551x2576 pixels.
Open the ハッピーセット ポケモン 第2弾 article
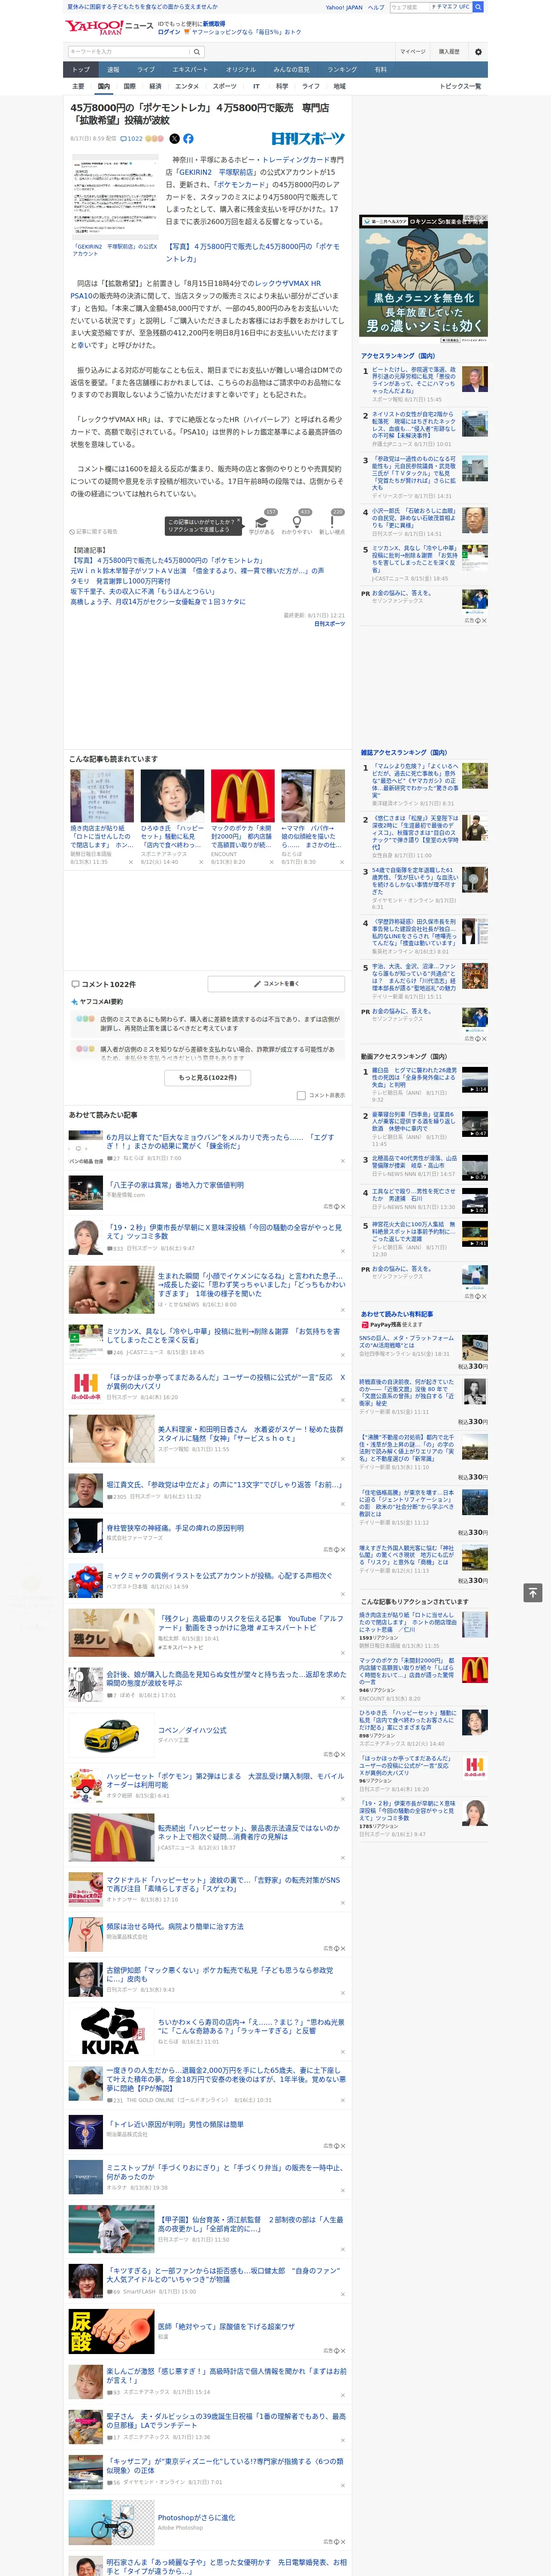(x=225, y=1780)
